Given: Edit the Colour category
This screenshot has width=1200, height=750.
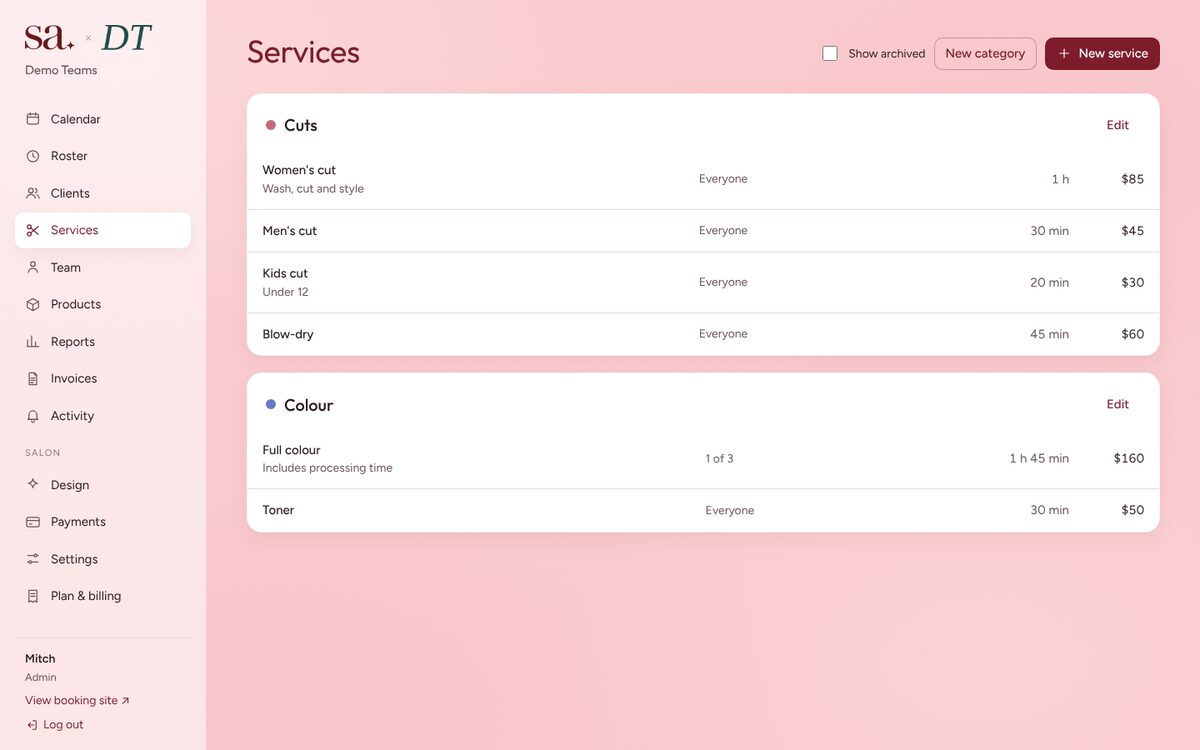Looking at the screenshot, I should pos(1118,405).
